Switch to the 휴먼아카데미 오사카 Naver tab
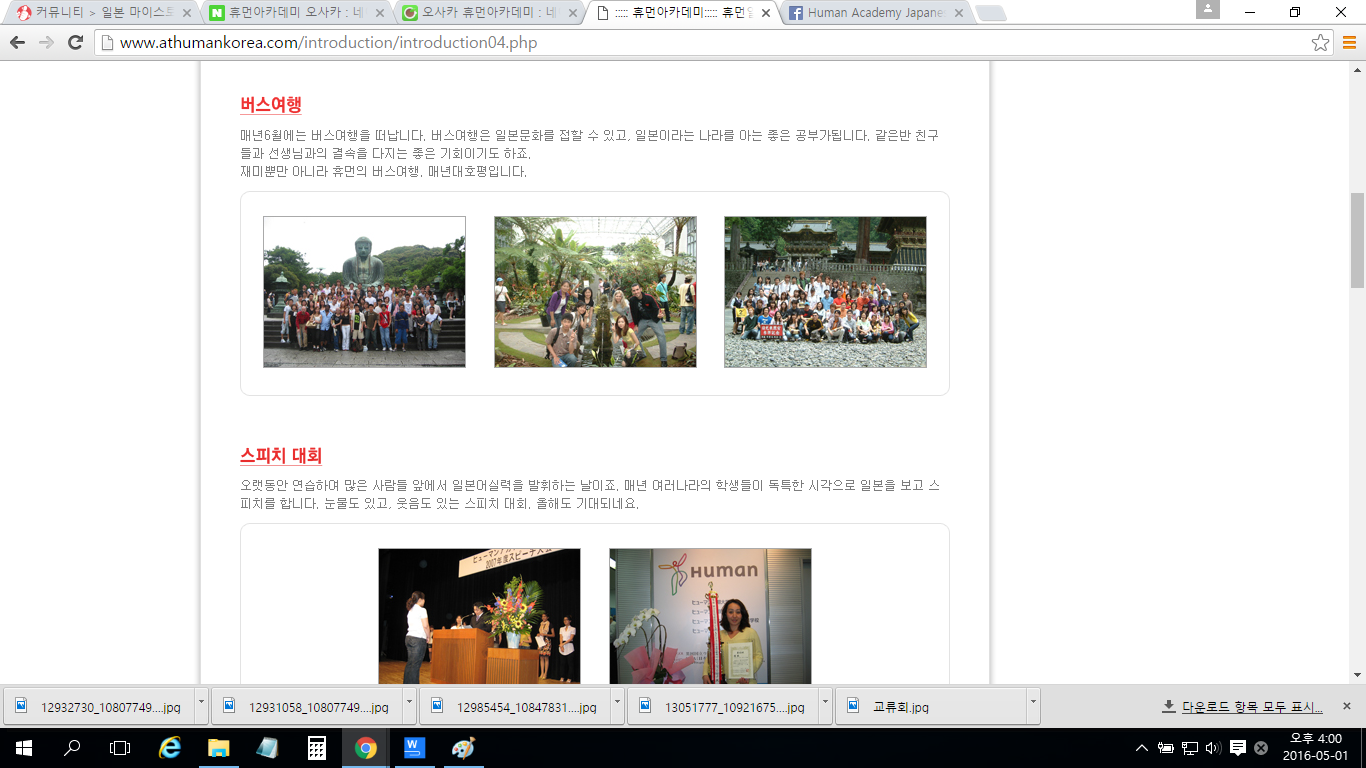Viewport: 1366px width, 768px height. pos(295,13)
